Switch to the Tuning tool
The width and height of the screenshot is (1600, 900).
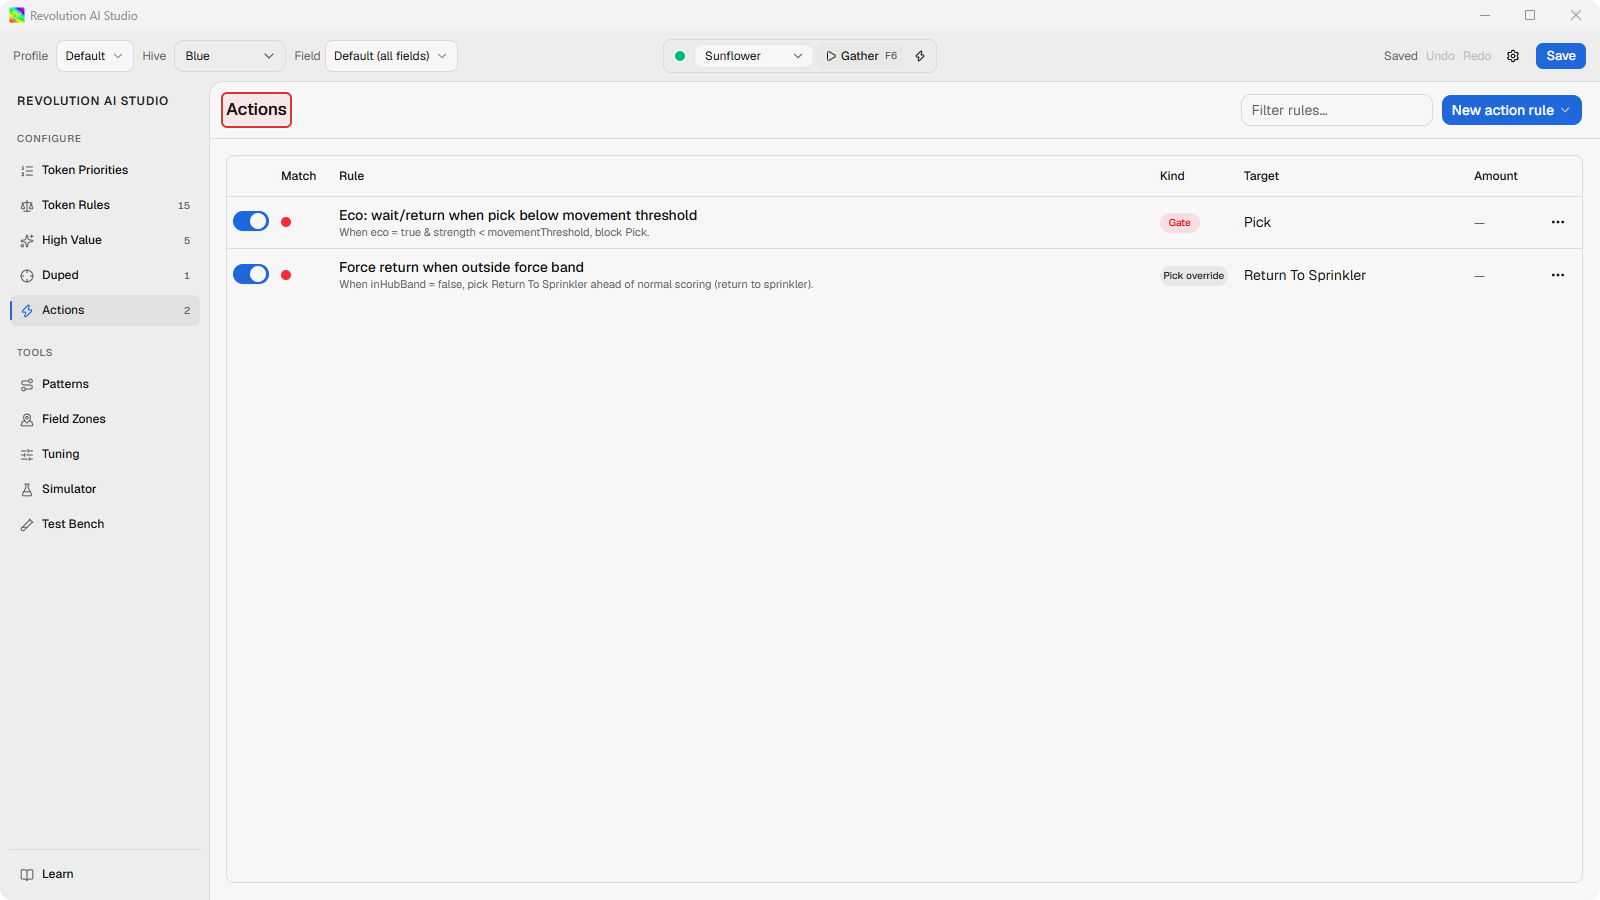click(x=105, y=454)
